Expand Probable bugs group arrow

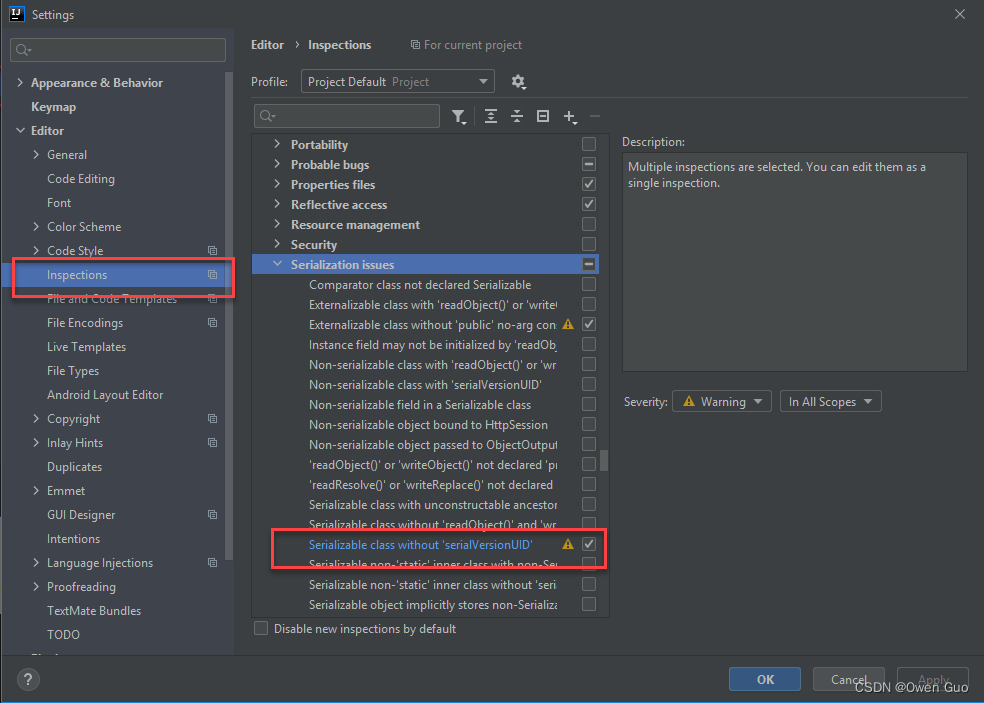[277, 164]
